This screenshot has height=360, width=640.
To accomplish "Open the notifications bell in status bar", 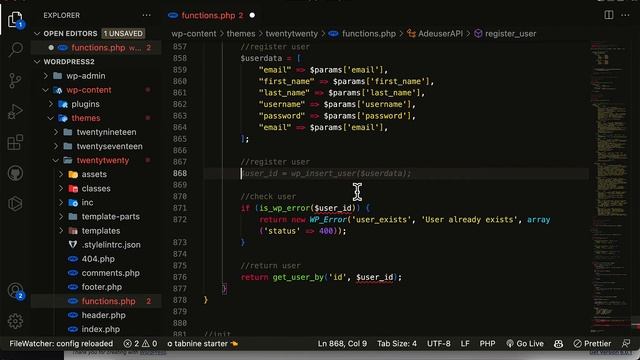I will [626, 344].
